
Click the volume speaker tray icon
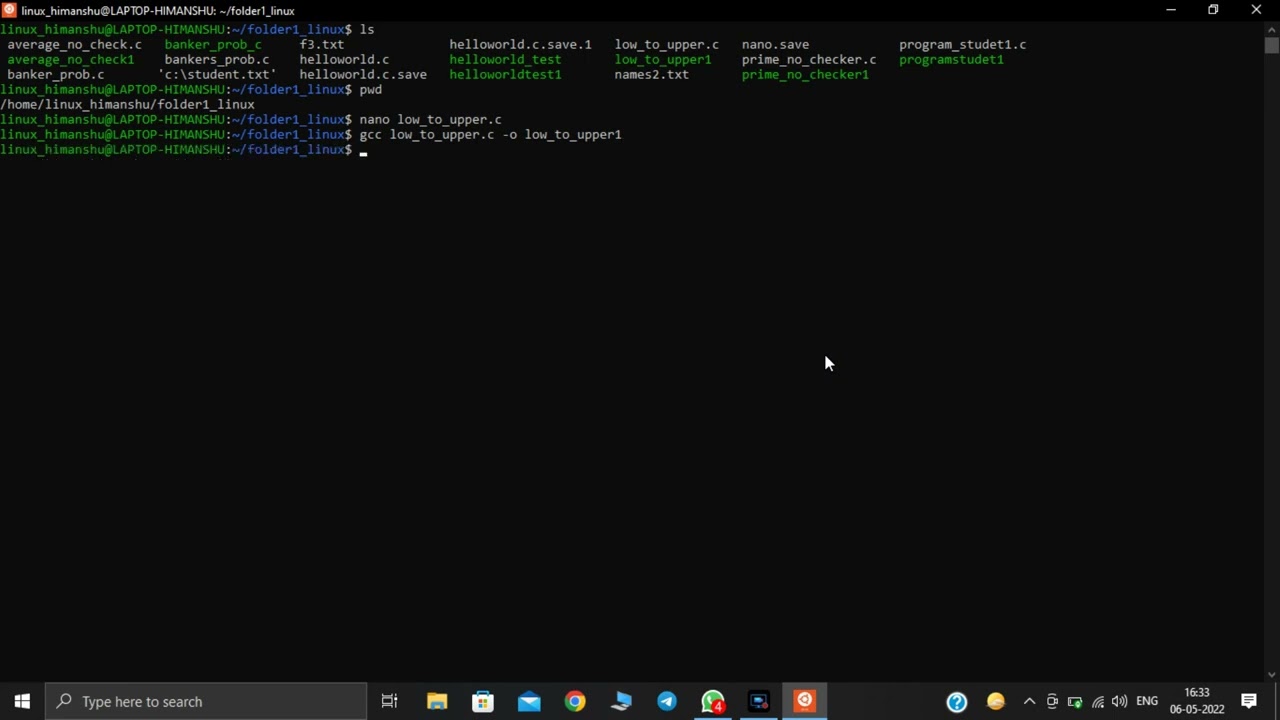click(x=1120, y=702)
